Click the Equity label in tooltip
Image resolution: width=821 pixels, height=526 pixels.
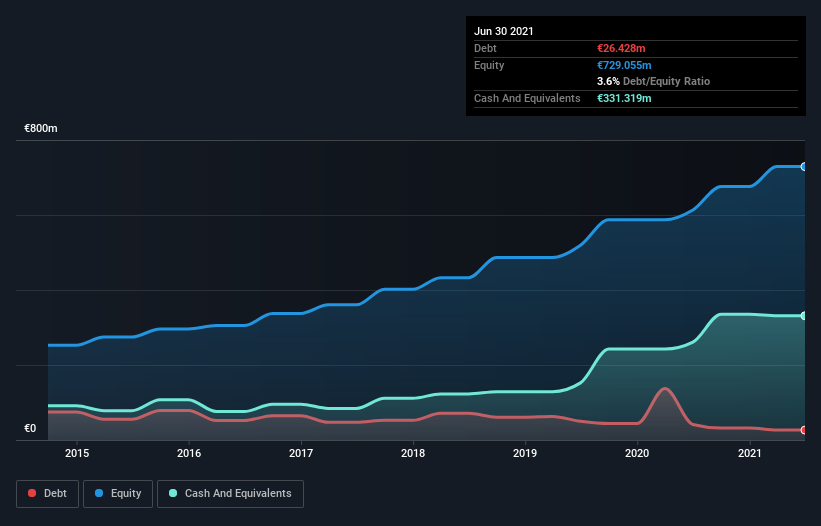(x=489, y=65)
